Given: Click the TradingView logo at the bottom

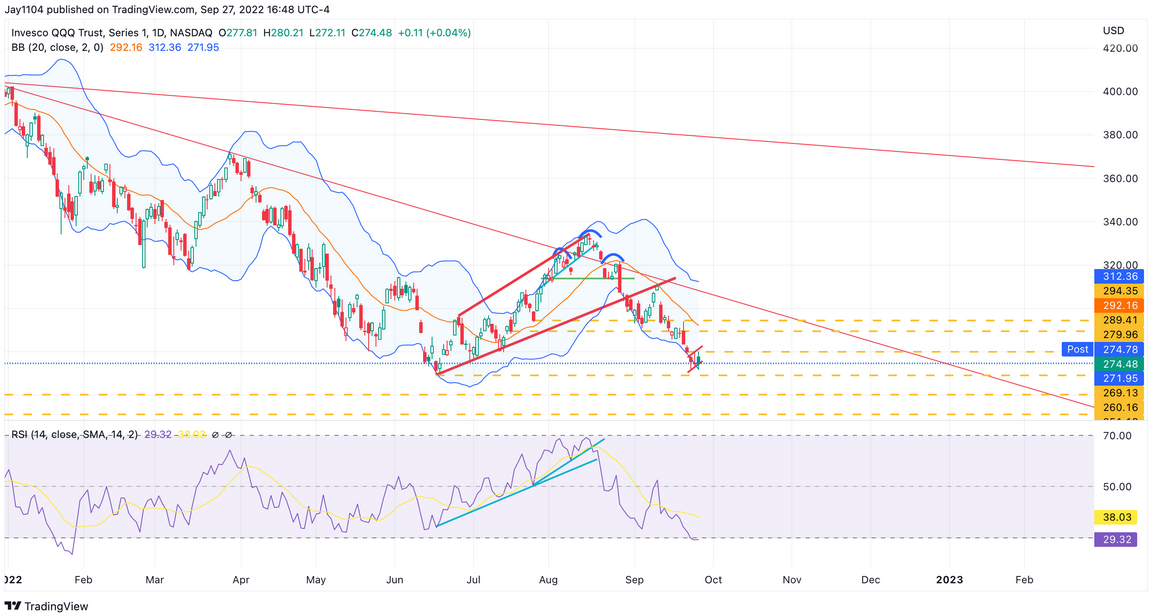Looking at the screenshot, I should point(45,606).
